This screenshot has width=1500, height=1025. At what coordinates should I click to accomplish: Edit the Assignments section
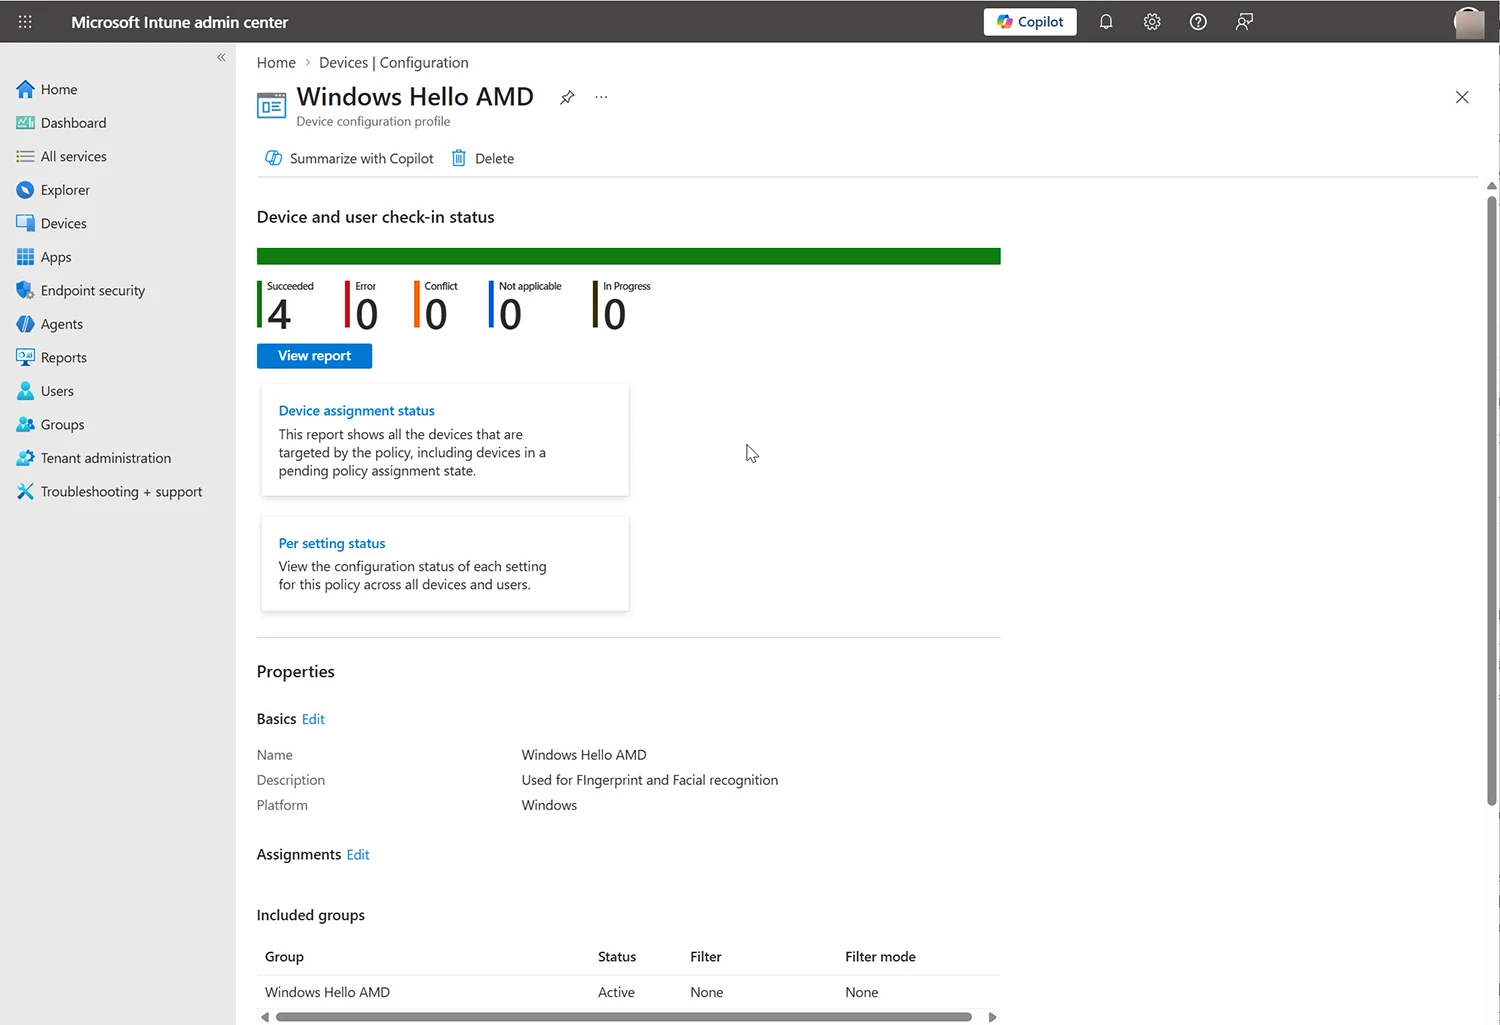tap(358, 854)
